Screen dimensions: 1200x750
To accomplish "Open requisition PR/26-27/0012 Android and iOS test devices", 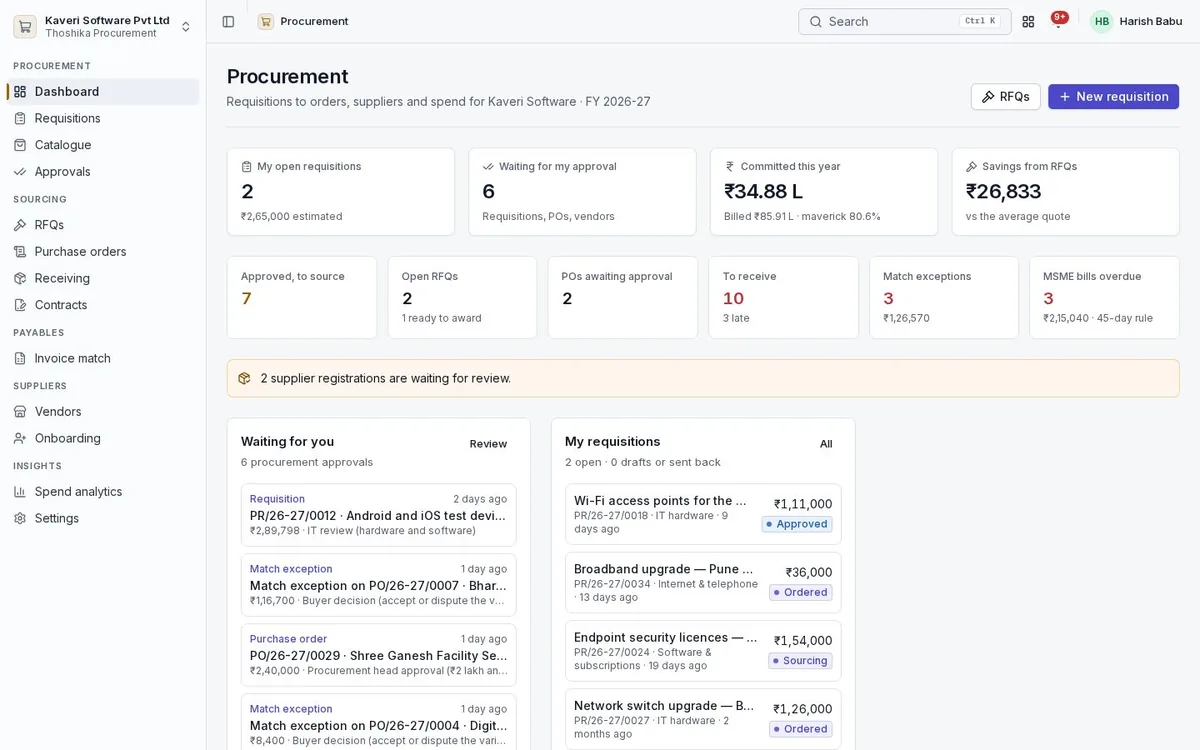I will coord(379,515).
